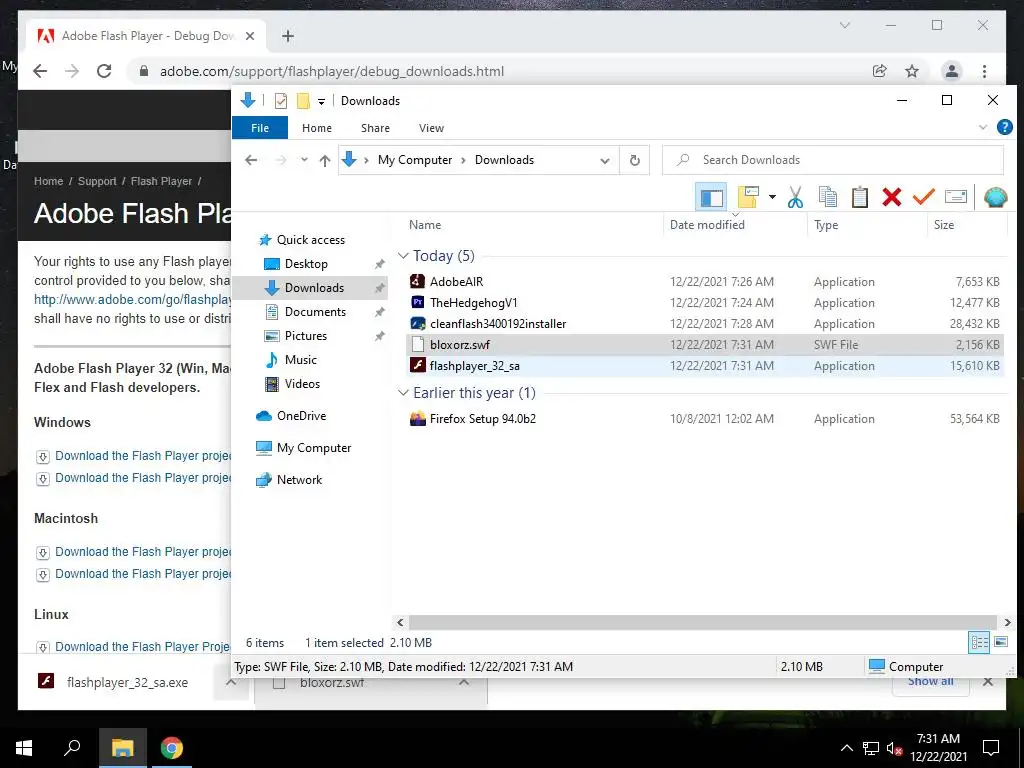Image resolution: width=1024 pixels, height=768 pixels.
Task: Open the Windows Start menu
Action: coord(24,748)
